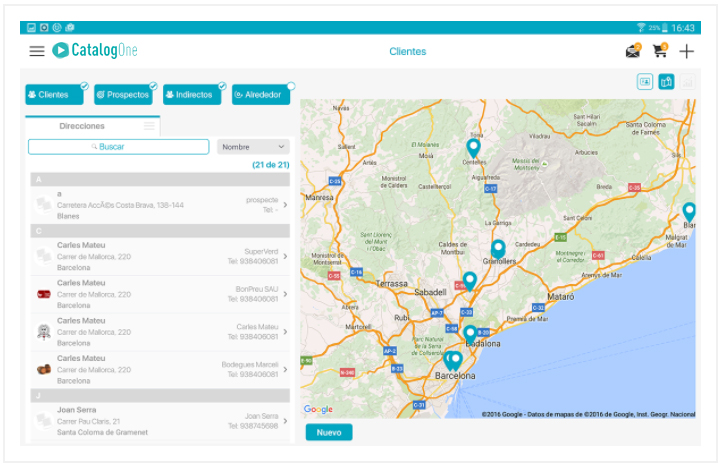Open the Nombre sort dropdown
Image resolution: width=723 pixels, height=467 pixels.
pyautogui.click(x=253, y=147)
